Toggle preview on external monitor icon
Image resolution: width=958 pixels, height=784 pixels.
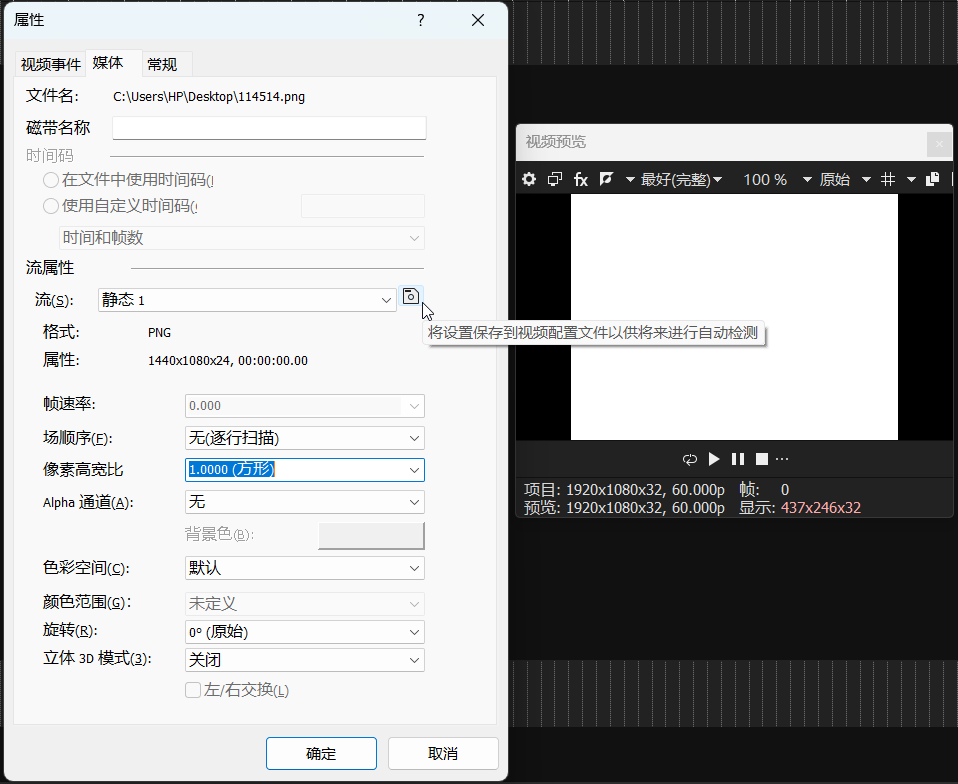click(555, 179)
